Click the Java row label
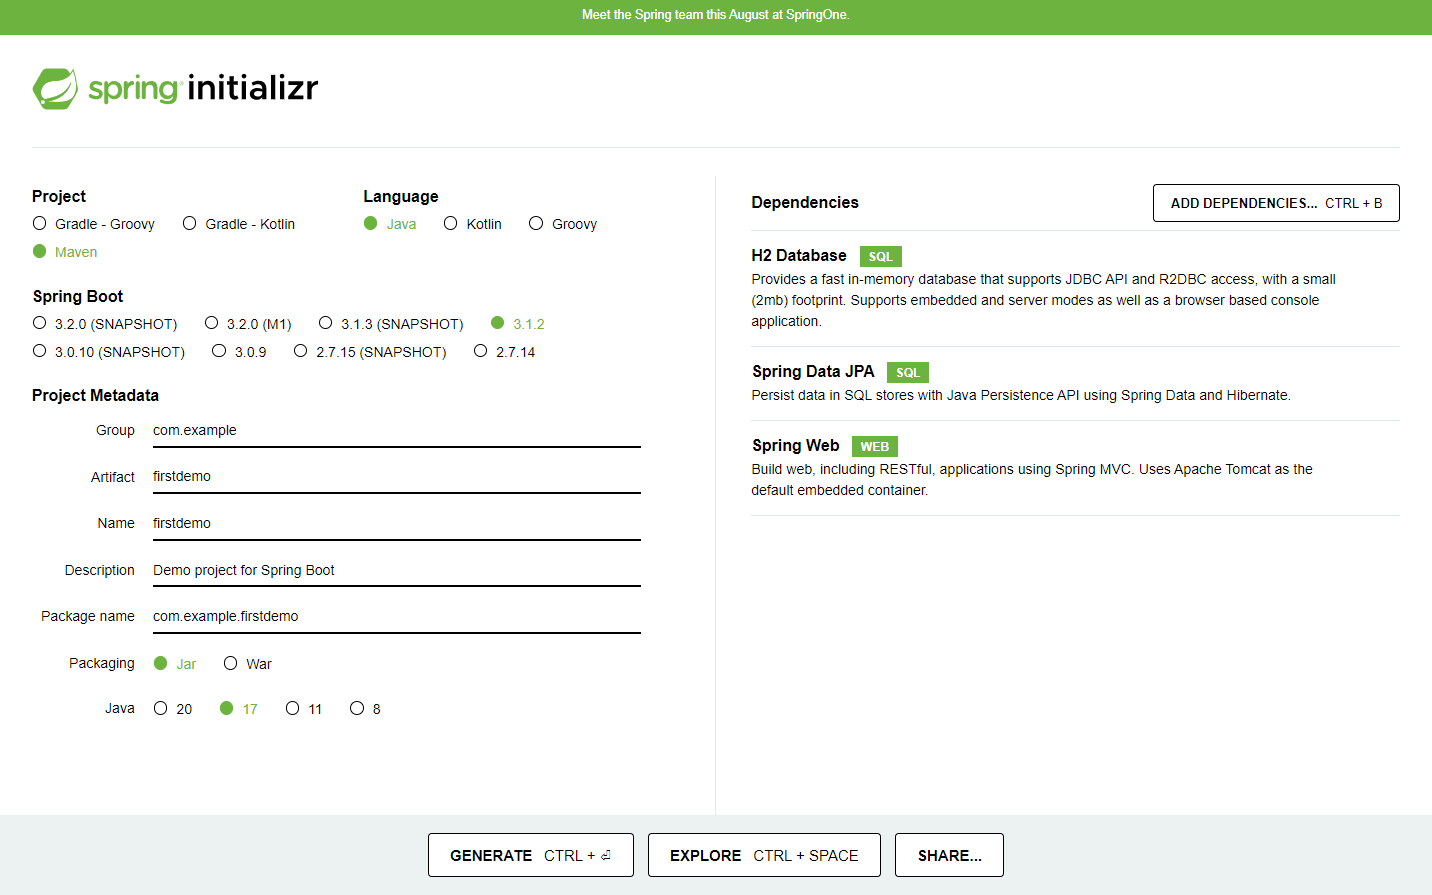Viewport: 1432px width, 895px height. (120, 709)
